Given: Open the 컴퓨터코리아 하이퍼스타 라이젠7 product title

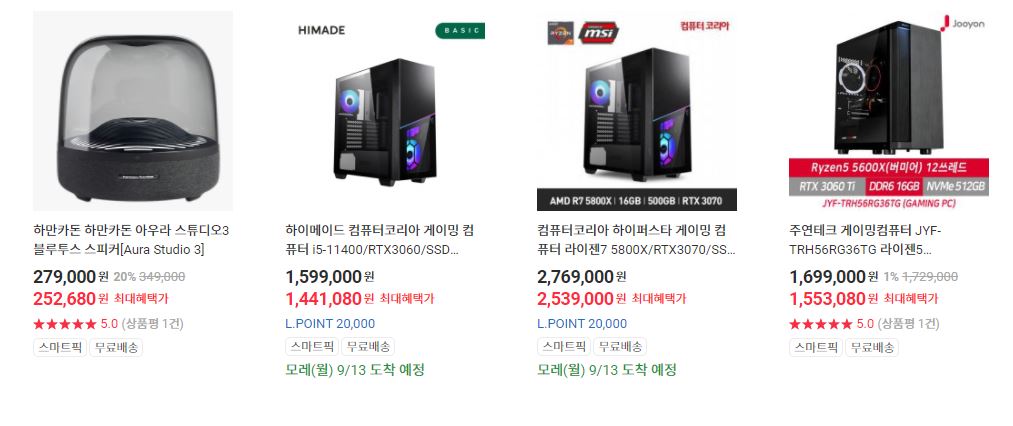Looking at the screenshot, I should tap(636, 240).
